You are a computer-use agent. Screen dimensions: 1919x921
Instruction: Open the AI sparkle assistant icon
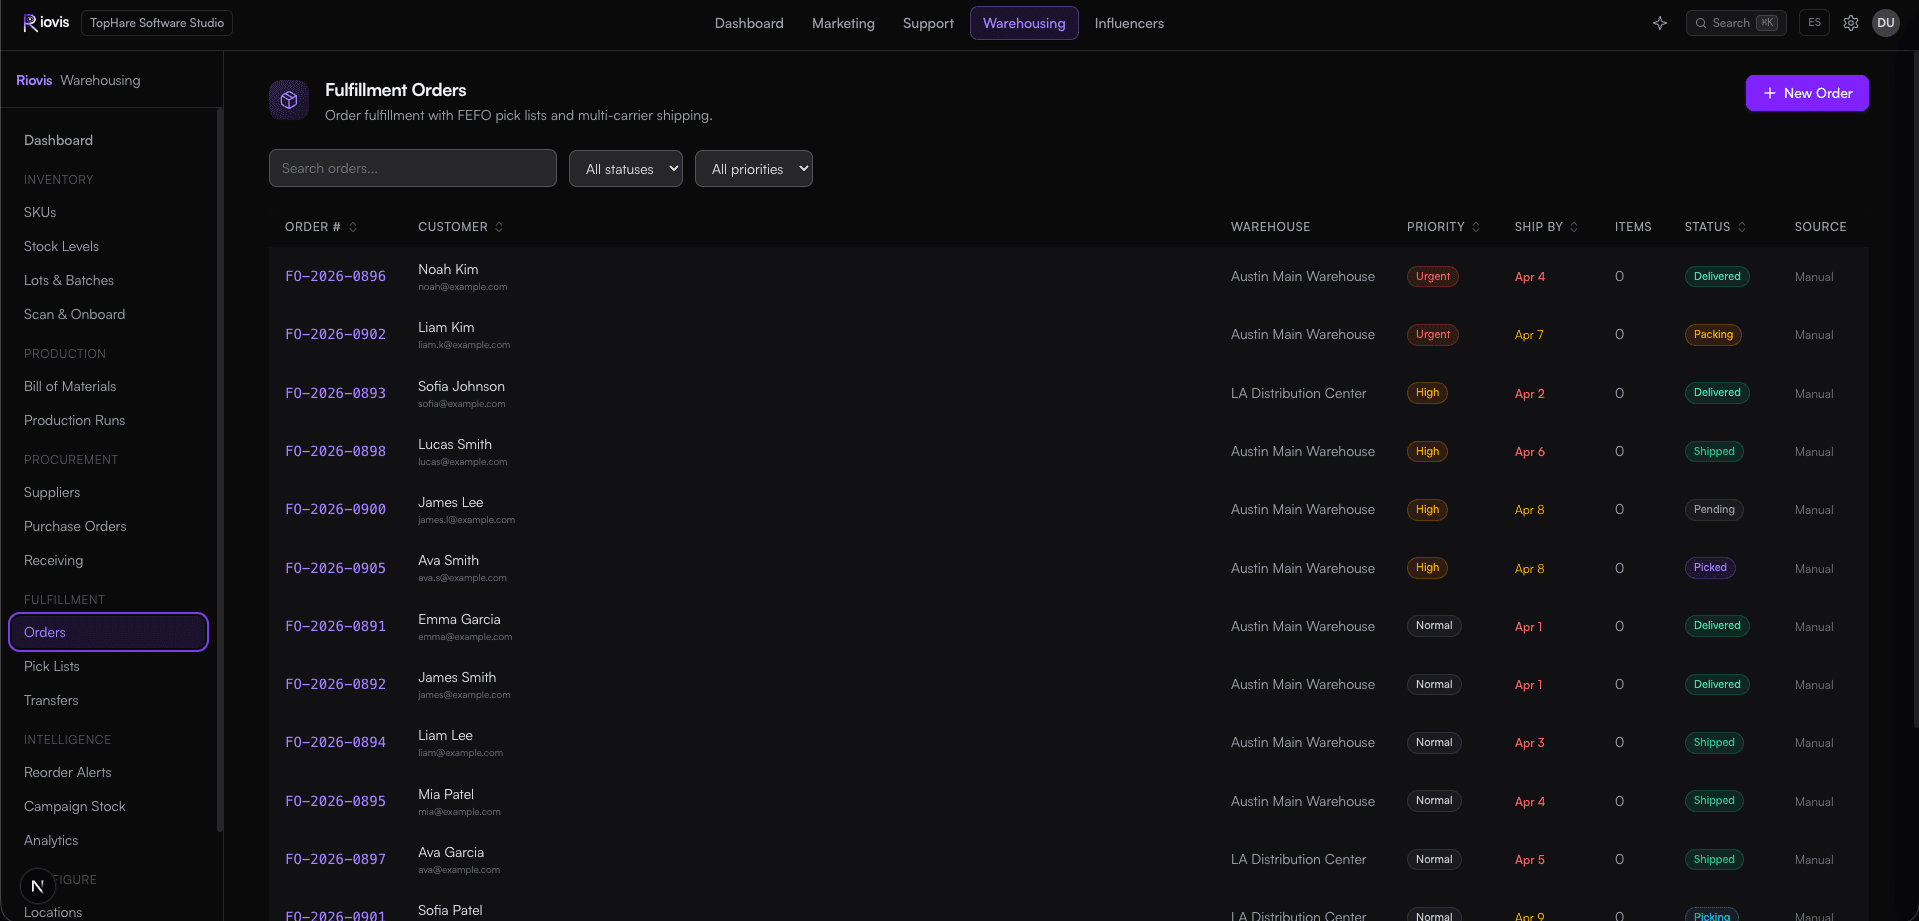(1660, 23)
